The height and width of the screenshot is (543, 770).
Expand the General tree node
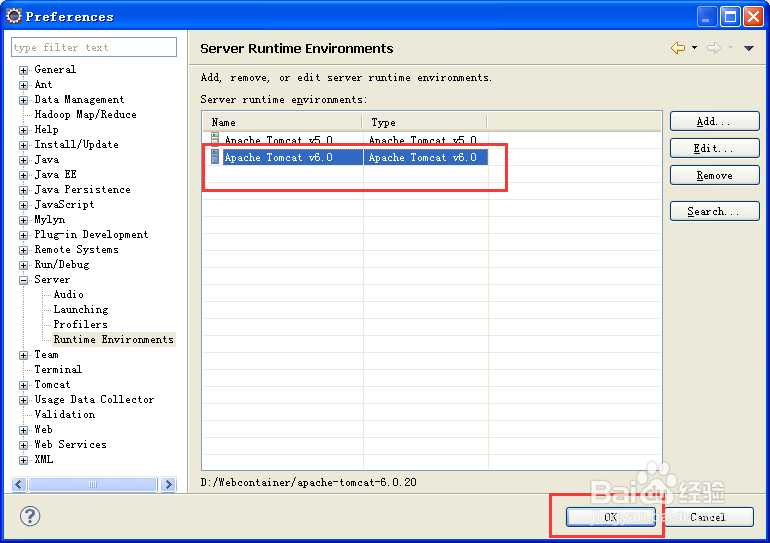[x=24, y=70]
